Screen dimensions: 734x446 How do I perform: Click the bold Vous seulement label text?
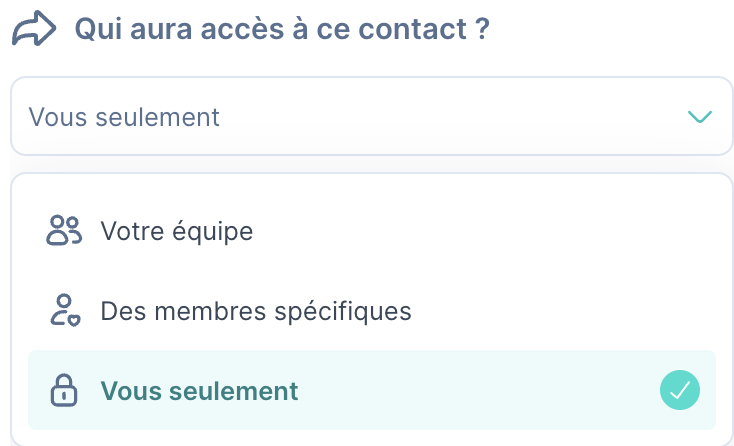(199, 391)
